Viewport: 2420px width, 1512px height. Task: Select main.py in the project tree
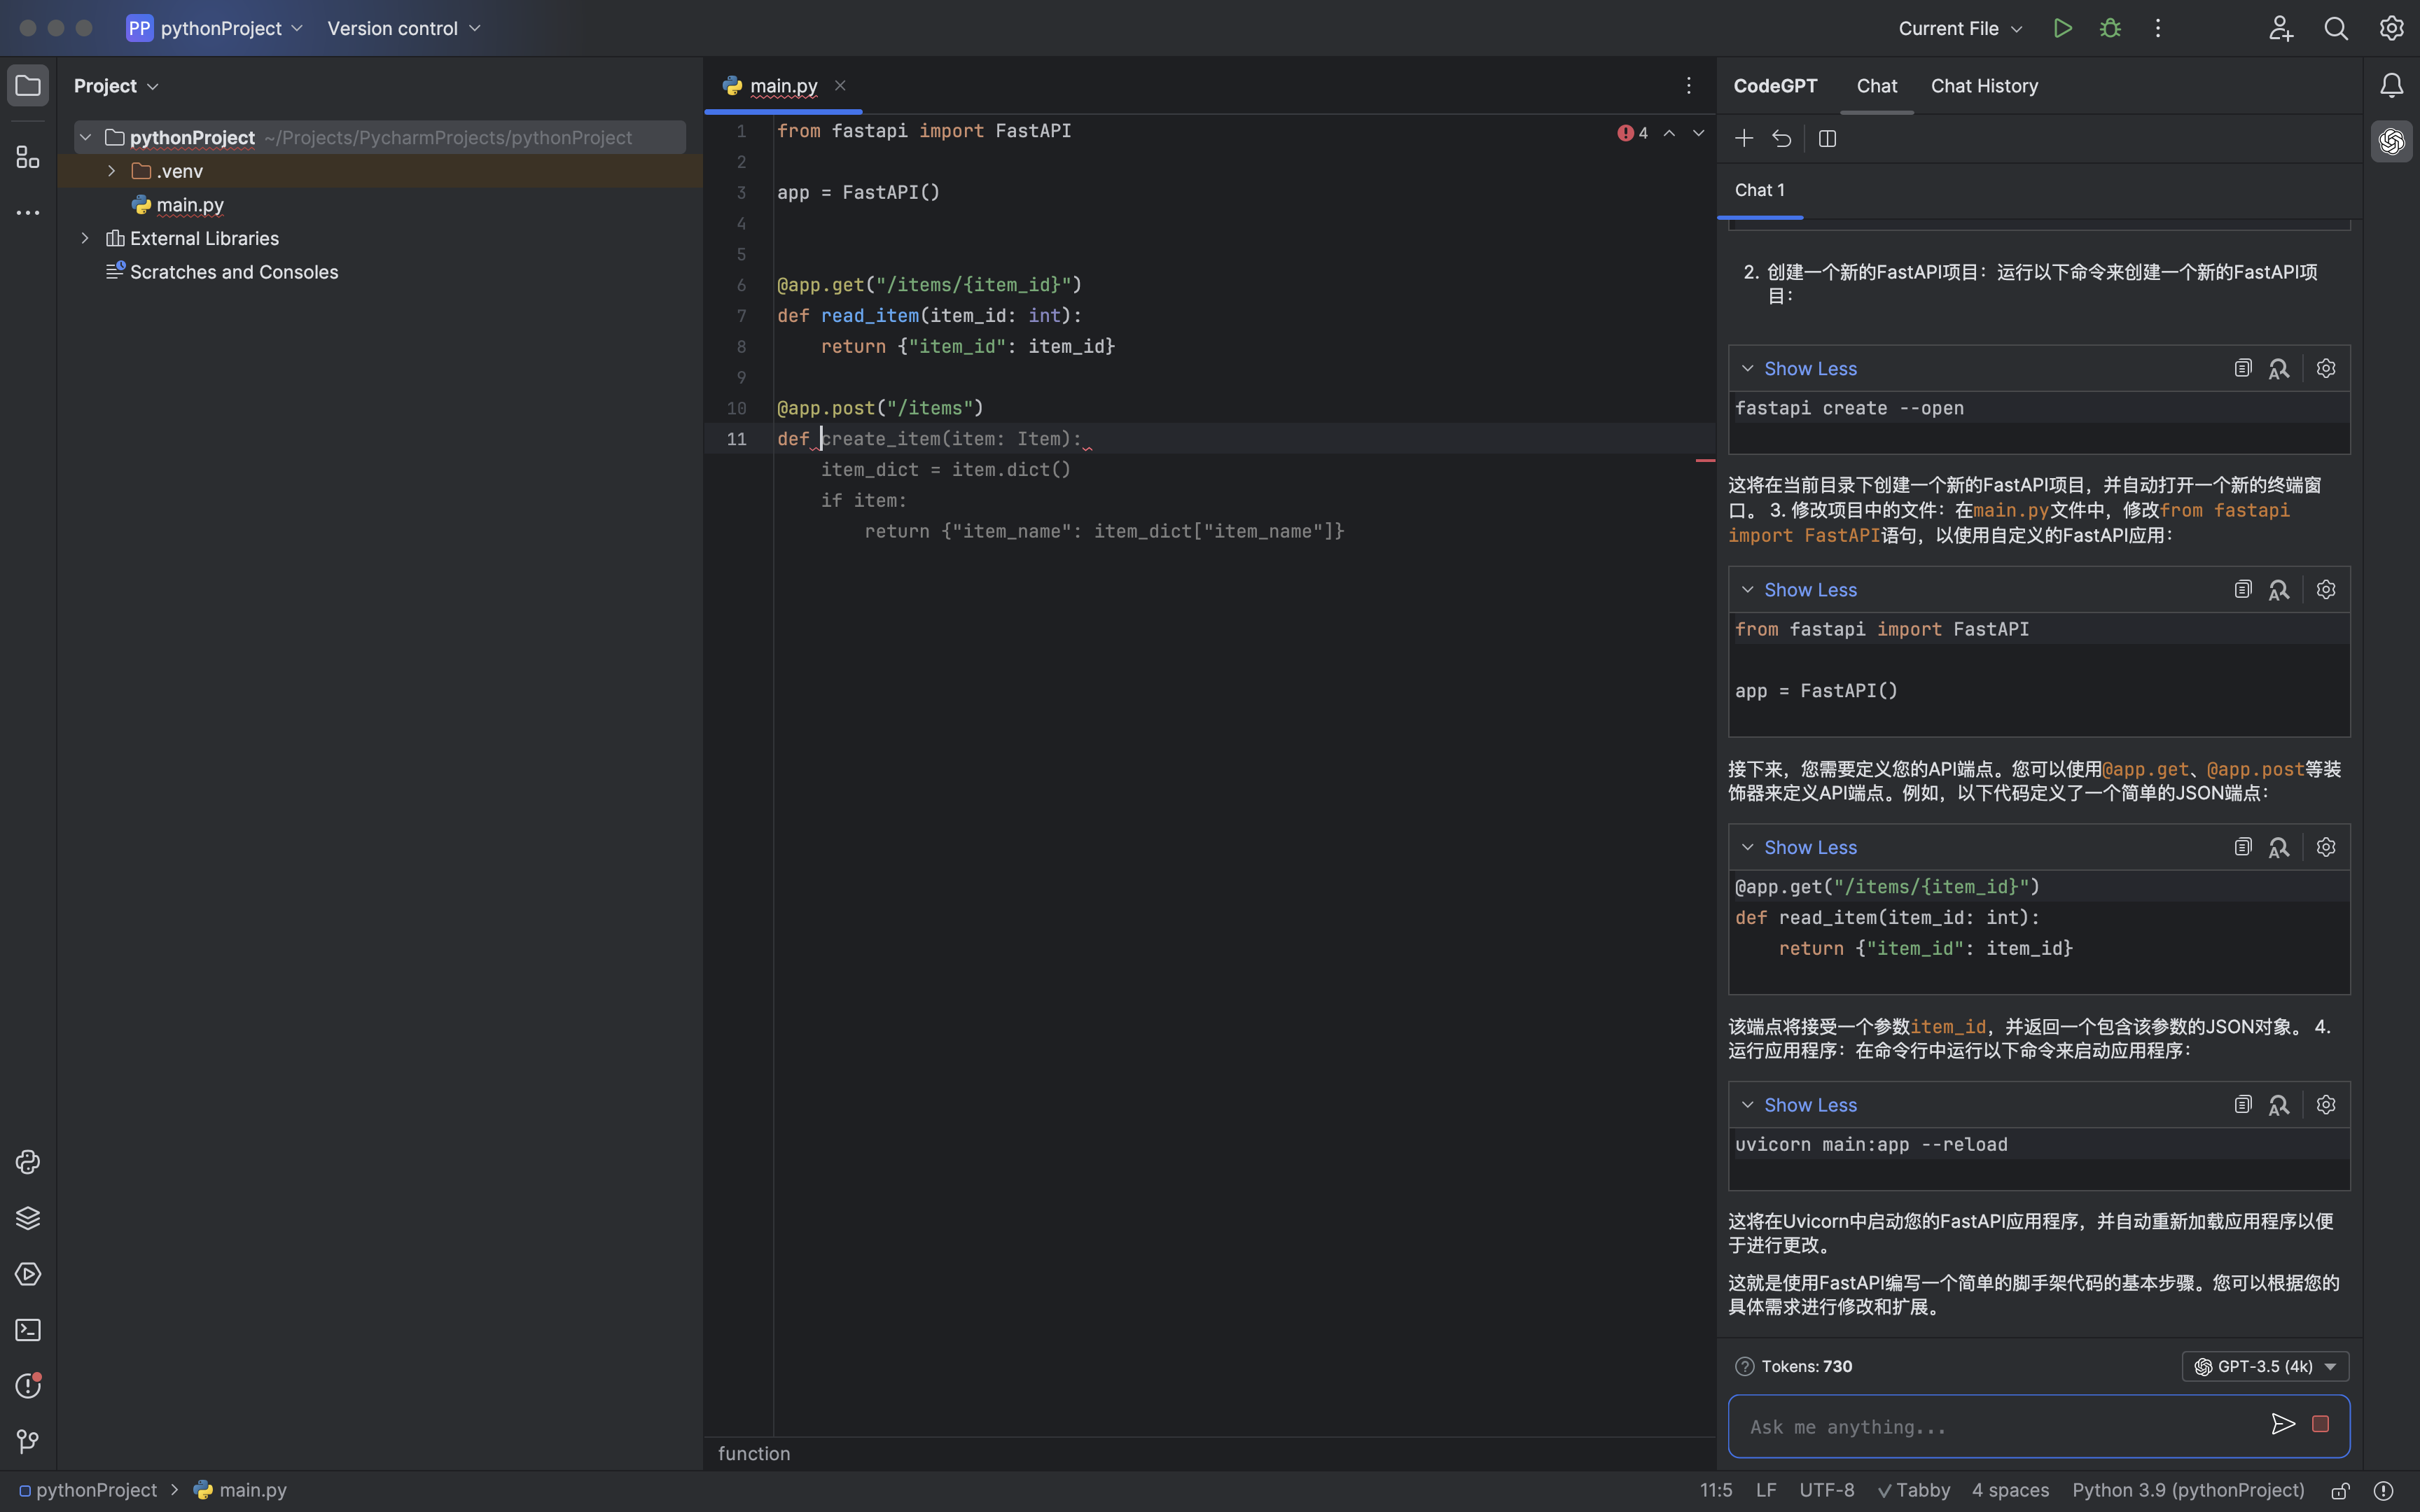click(x=189, y=205)
